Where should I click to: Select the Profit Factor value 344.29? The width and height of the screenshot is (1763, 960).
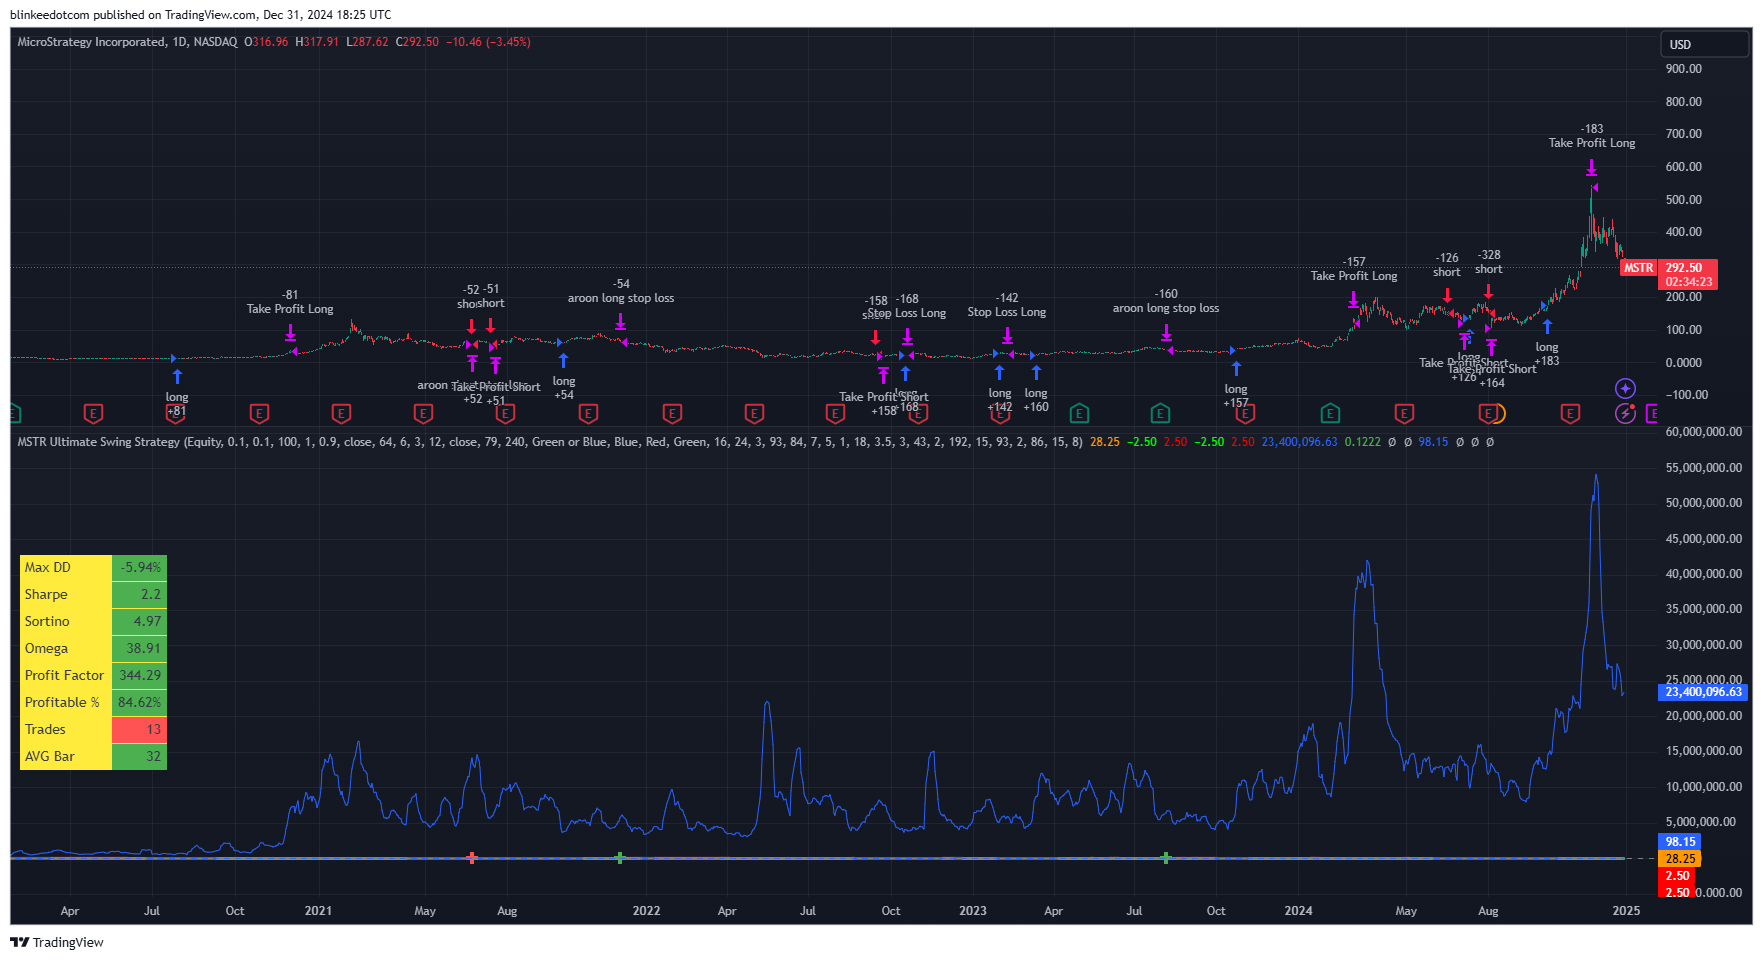[140, 676]
